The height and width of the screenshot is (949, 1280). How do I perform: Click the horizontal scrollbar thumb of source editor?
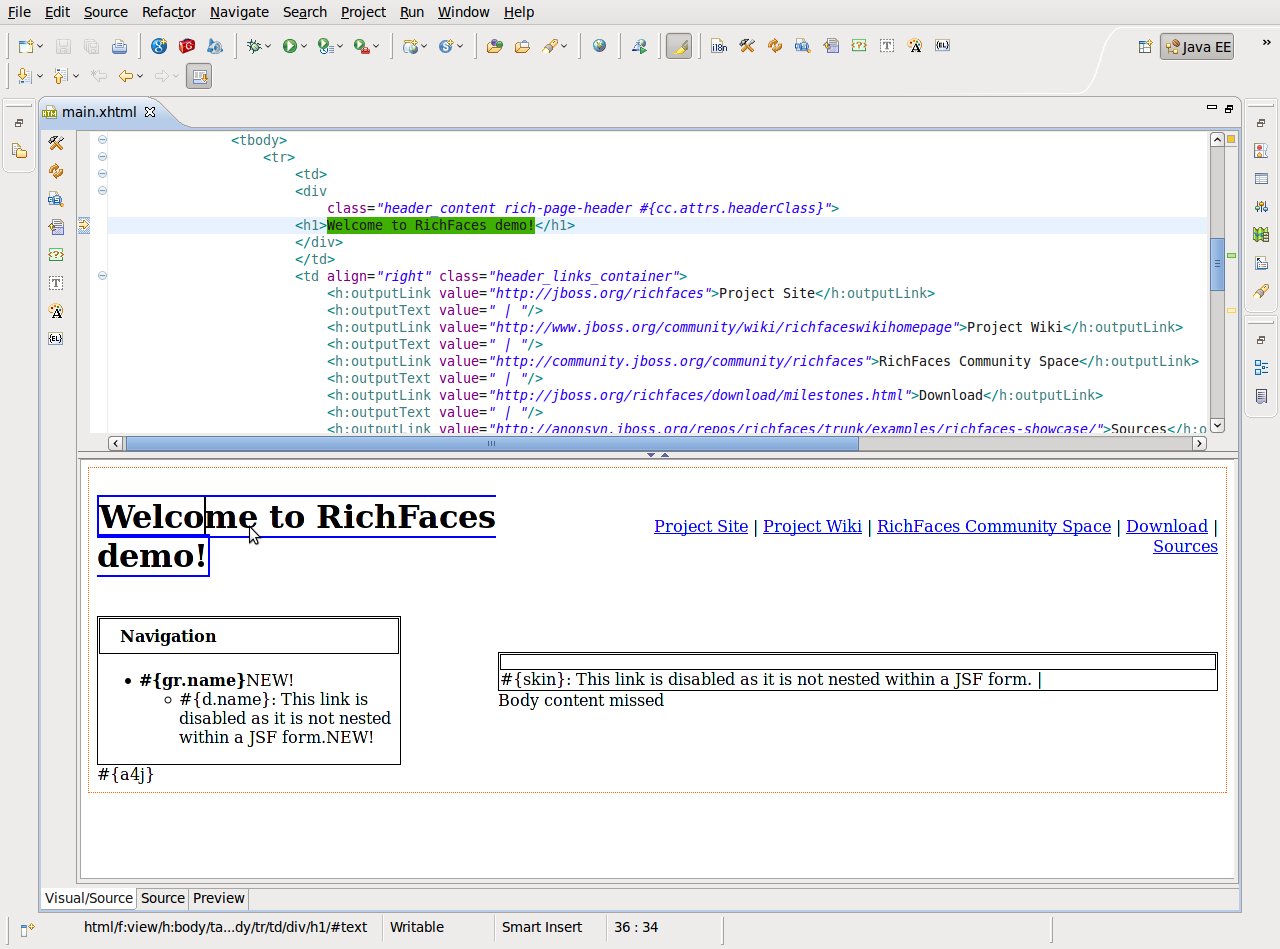coord(491,443)
